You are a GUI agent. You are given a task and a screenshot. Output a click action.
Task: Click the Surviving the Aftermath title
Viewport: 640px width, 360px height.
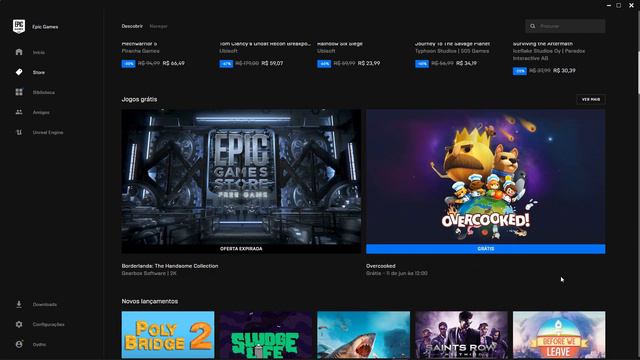point(543,44)
